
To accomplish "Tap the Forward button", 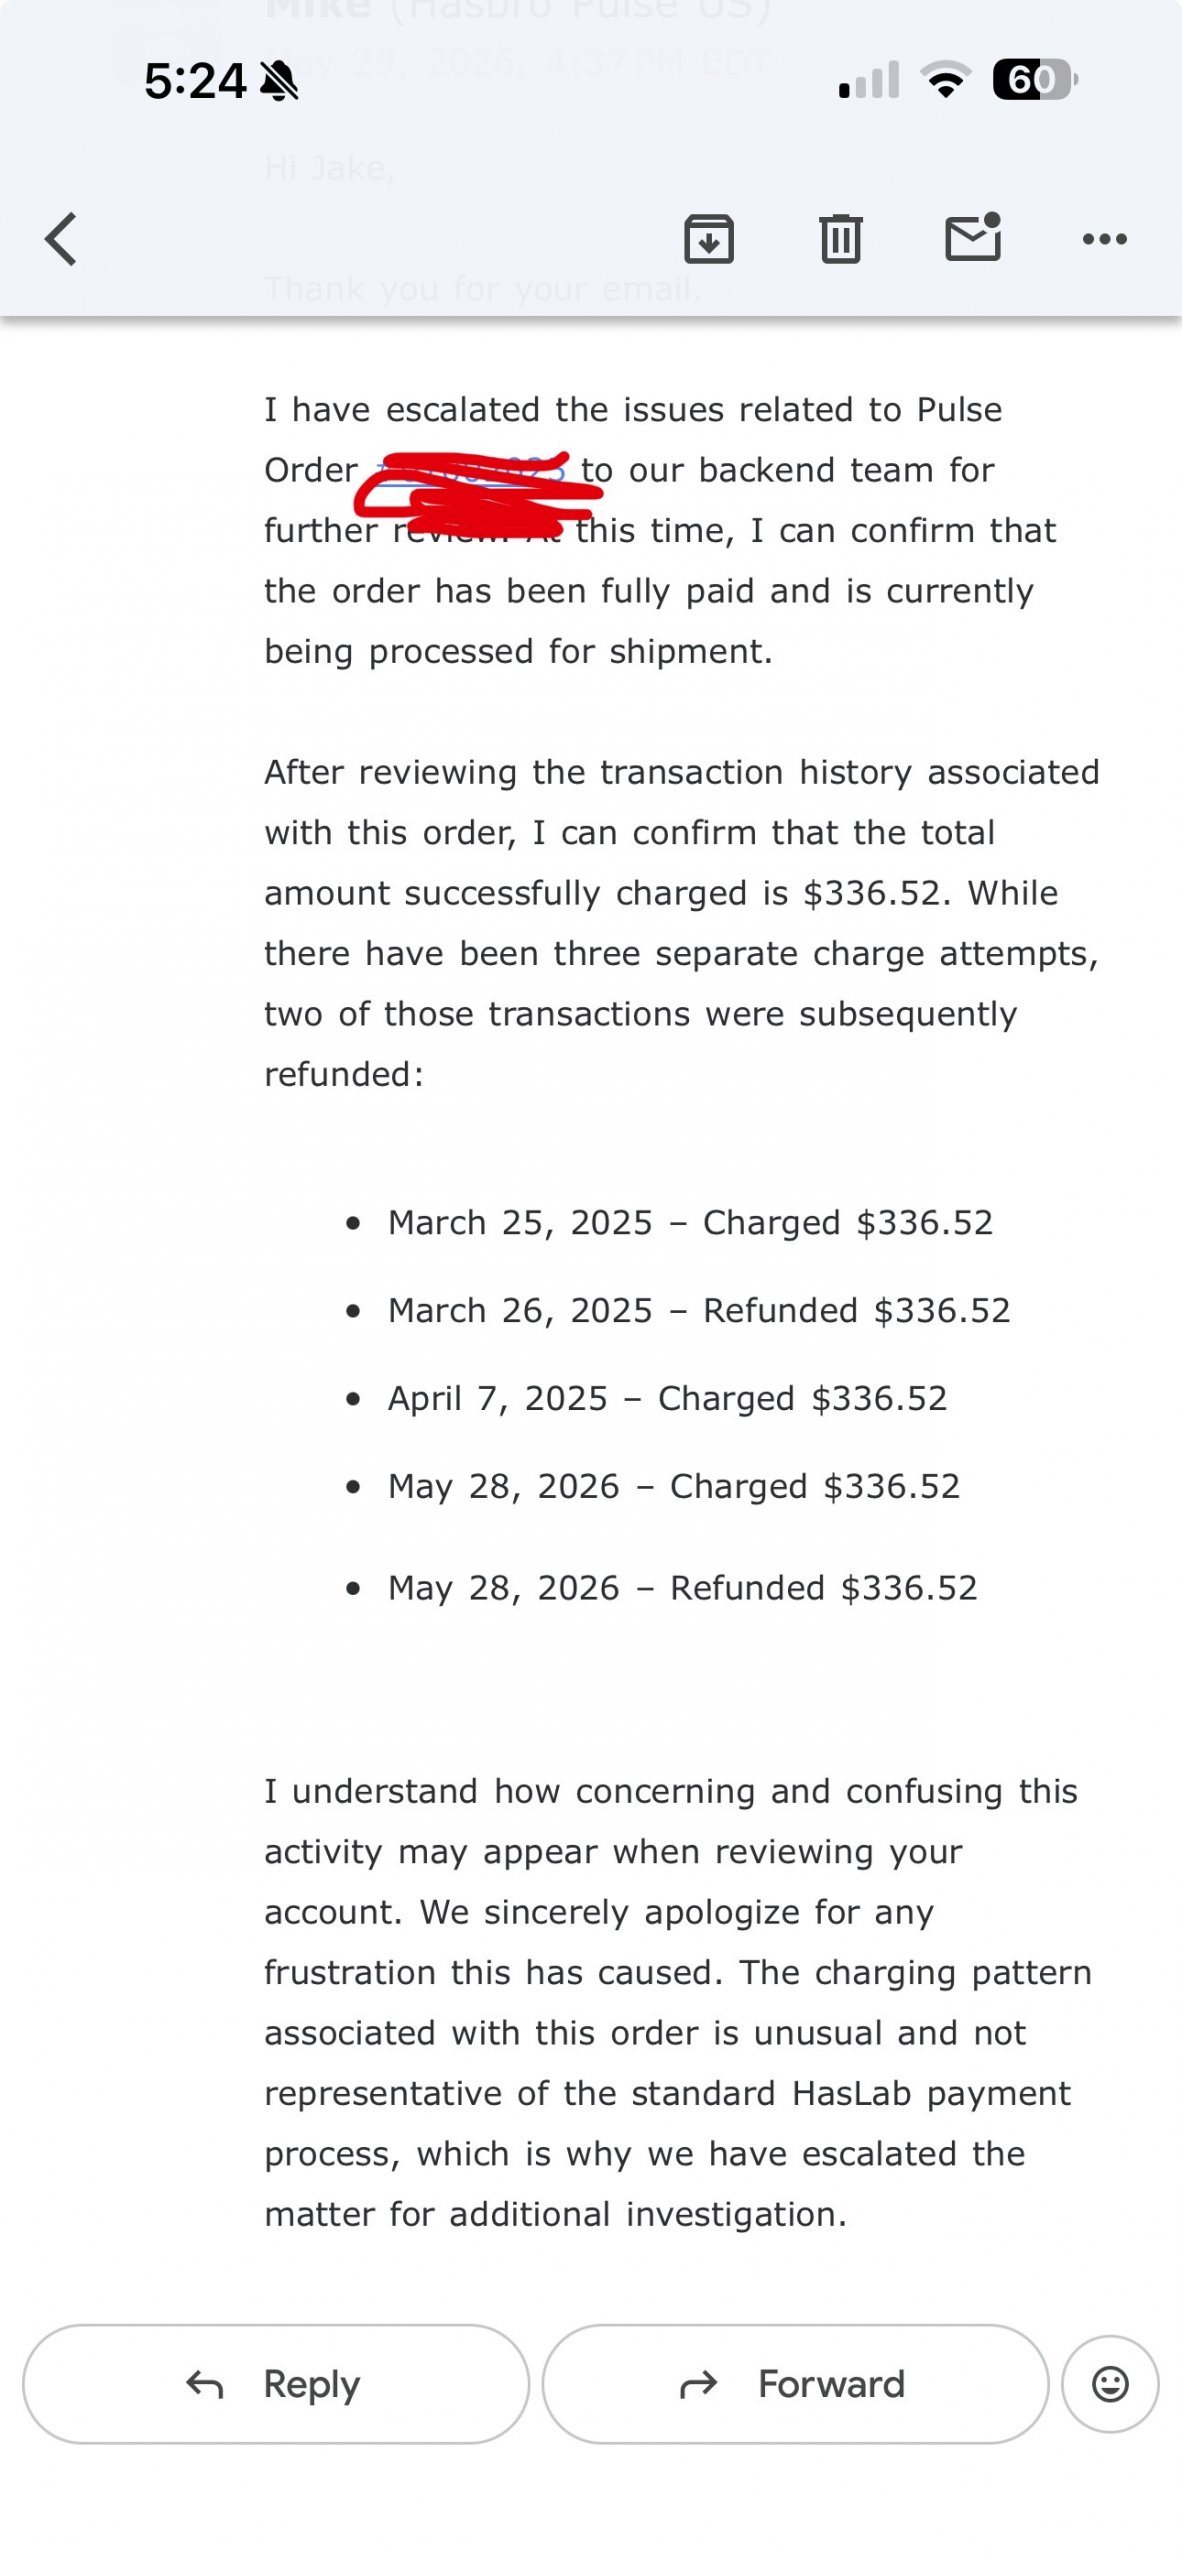I will click(795, 2384).
